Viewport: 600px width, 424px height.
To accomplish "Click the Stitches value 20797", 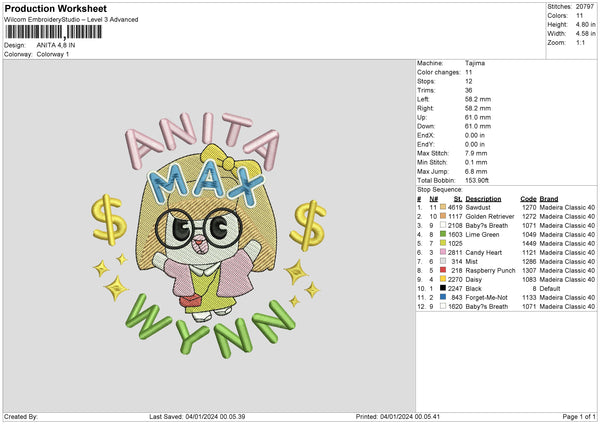I will (x=585, y=7).
